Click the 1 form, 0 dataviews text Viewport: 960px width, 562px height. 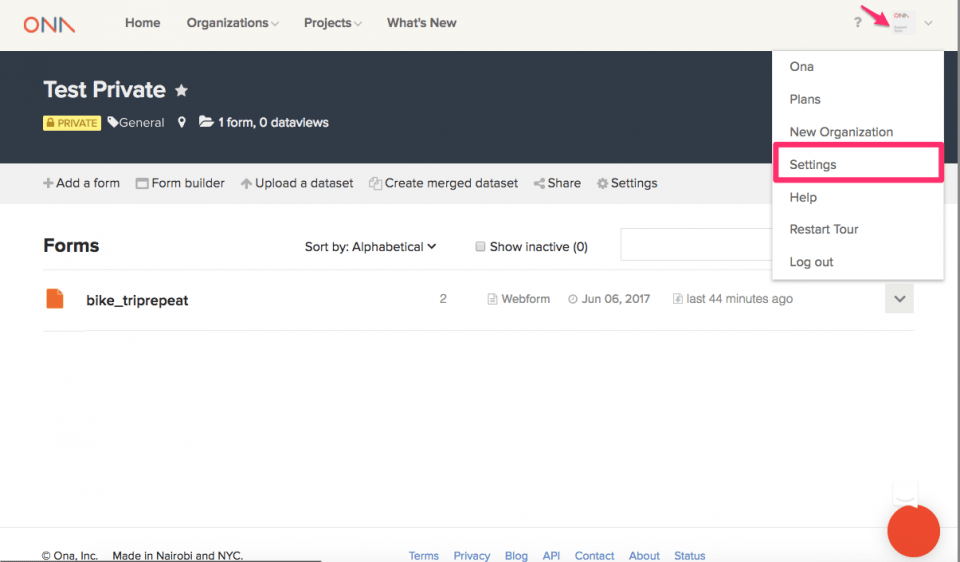273,122
